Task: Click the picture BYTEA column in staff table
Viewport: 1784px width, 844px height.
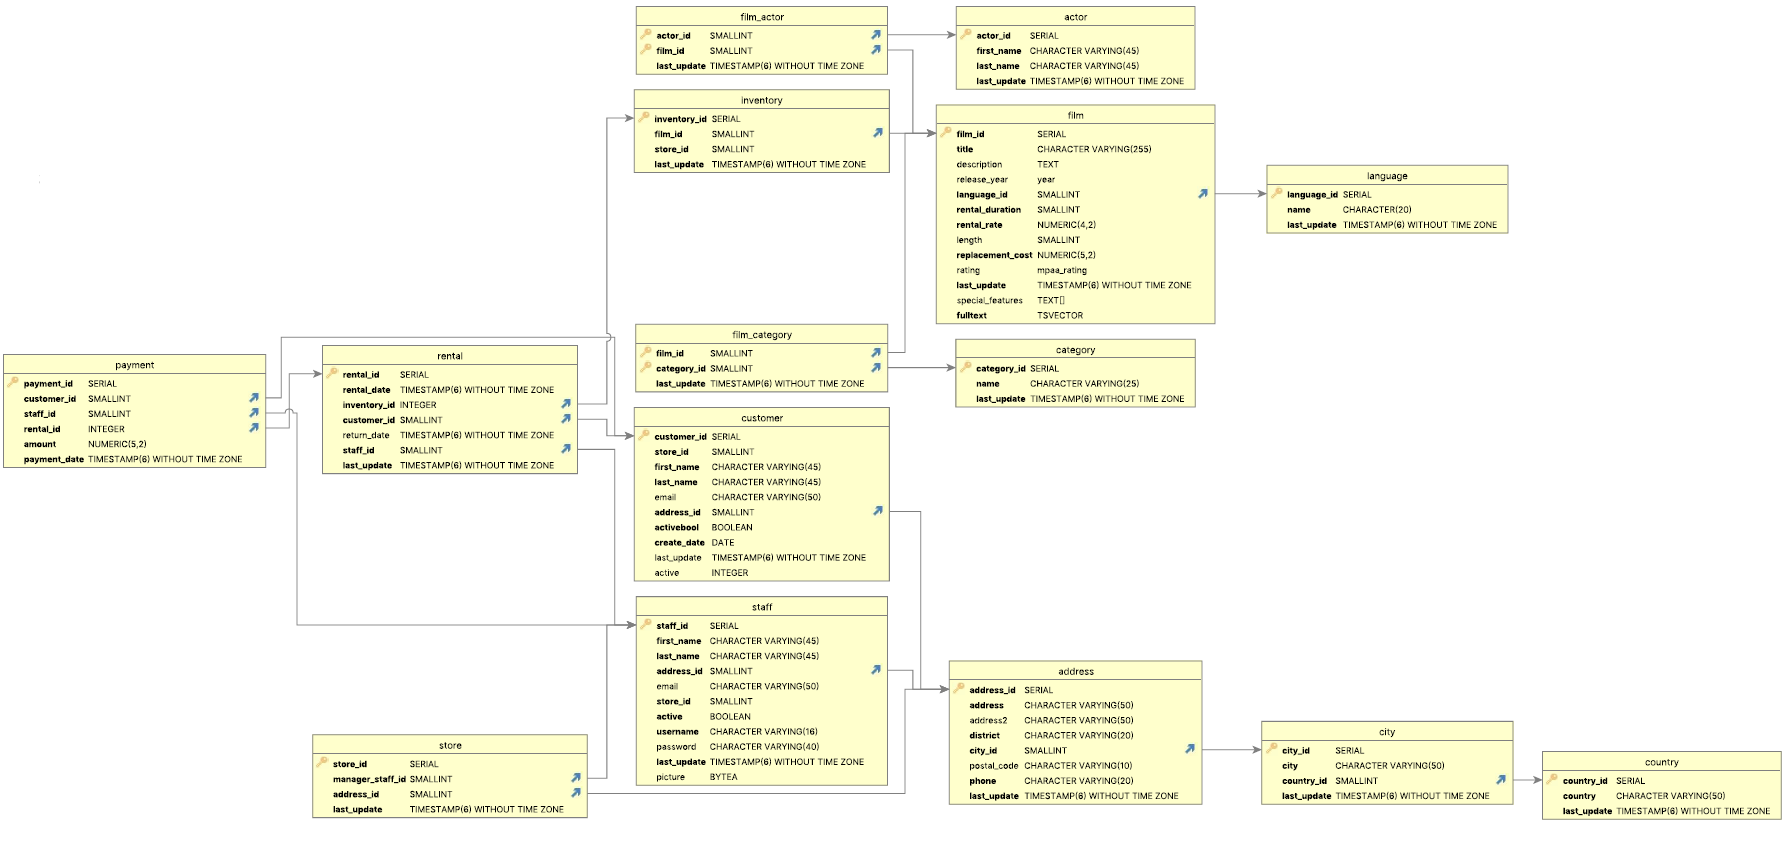Action: tap(762, 777)
